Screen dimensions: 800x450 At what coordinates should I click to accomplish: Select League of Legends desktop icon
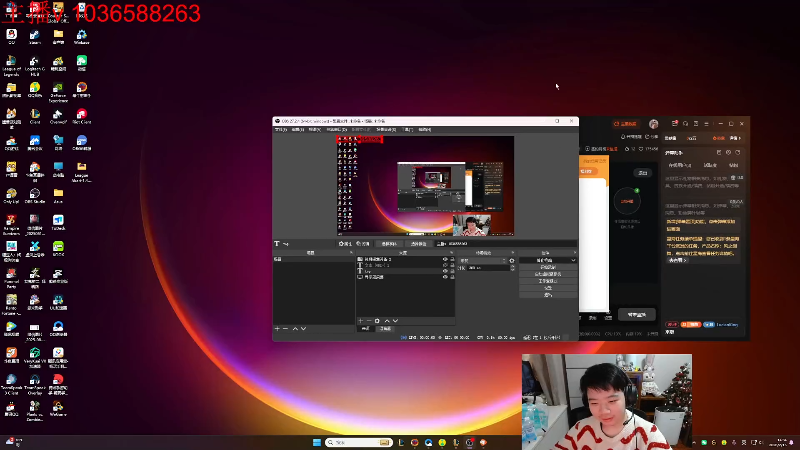(x=11, y=65)
